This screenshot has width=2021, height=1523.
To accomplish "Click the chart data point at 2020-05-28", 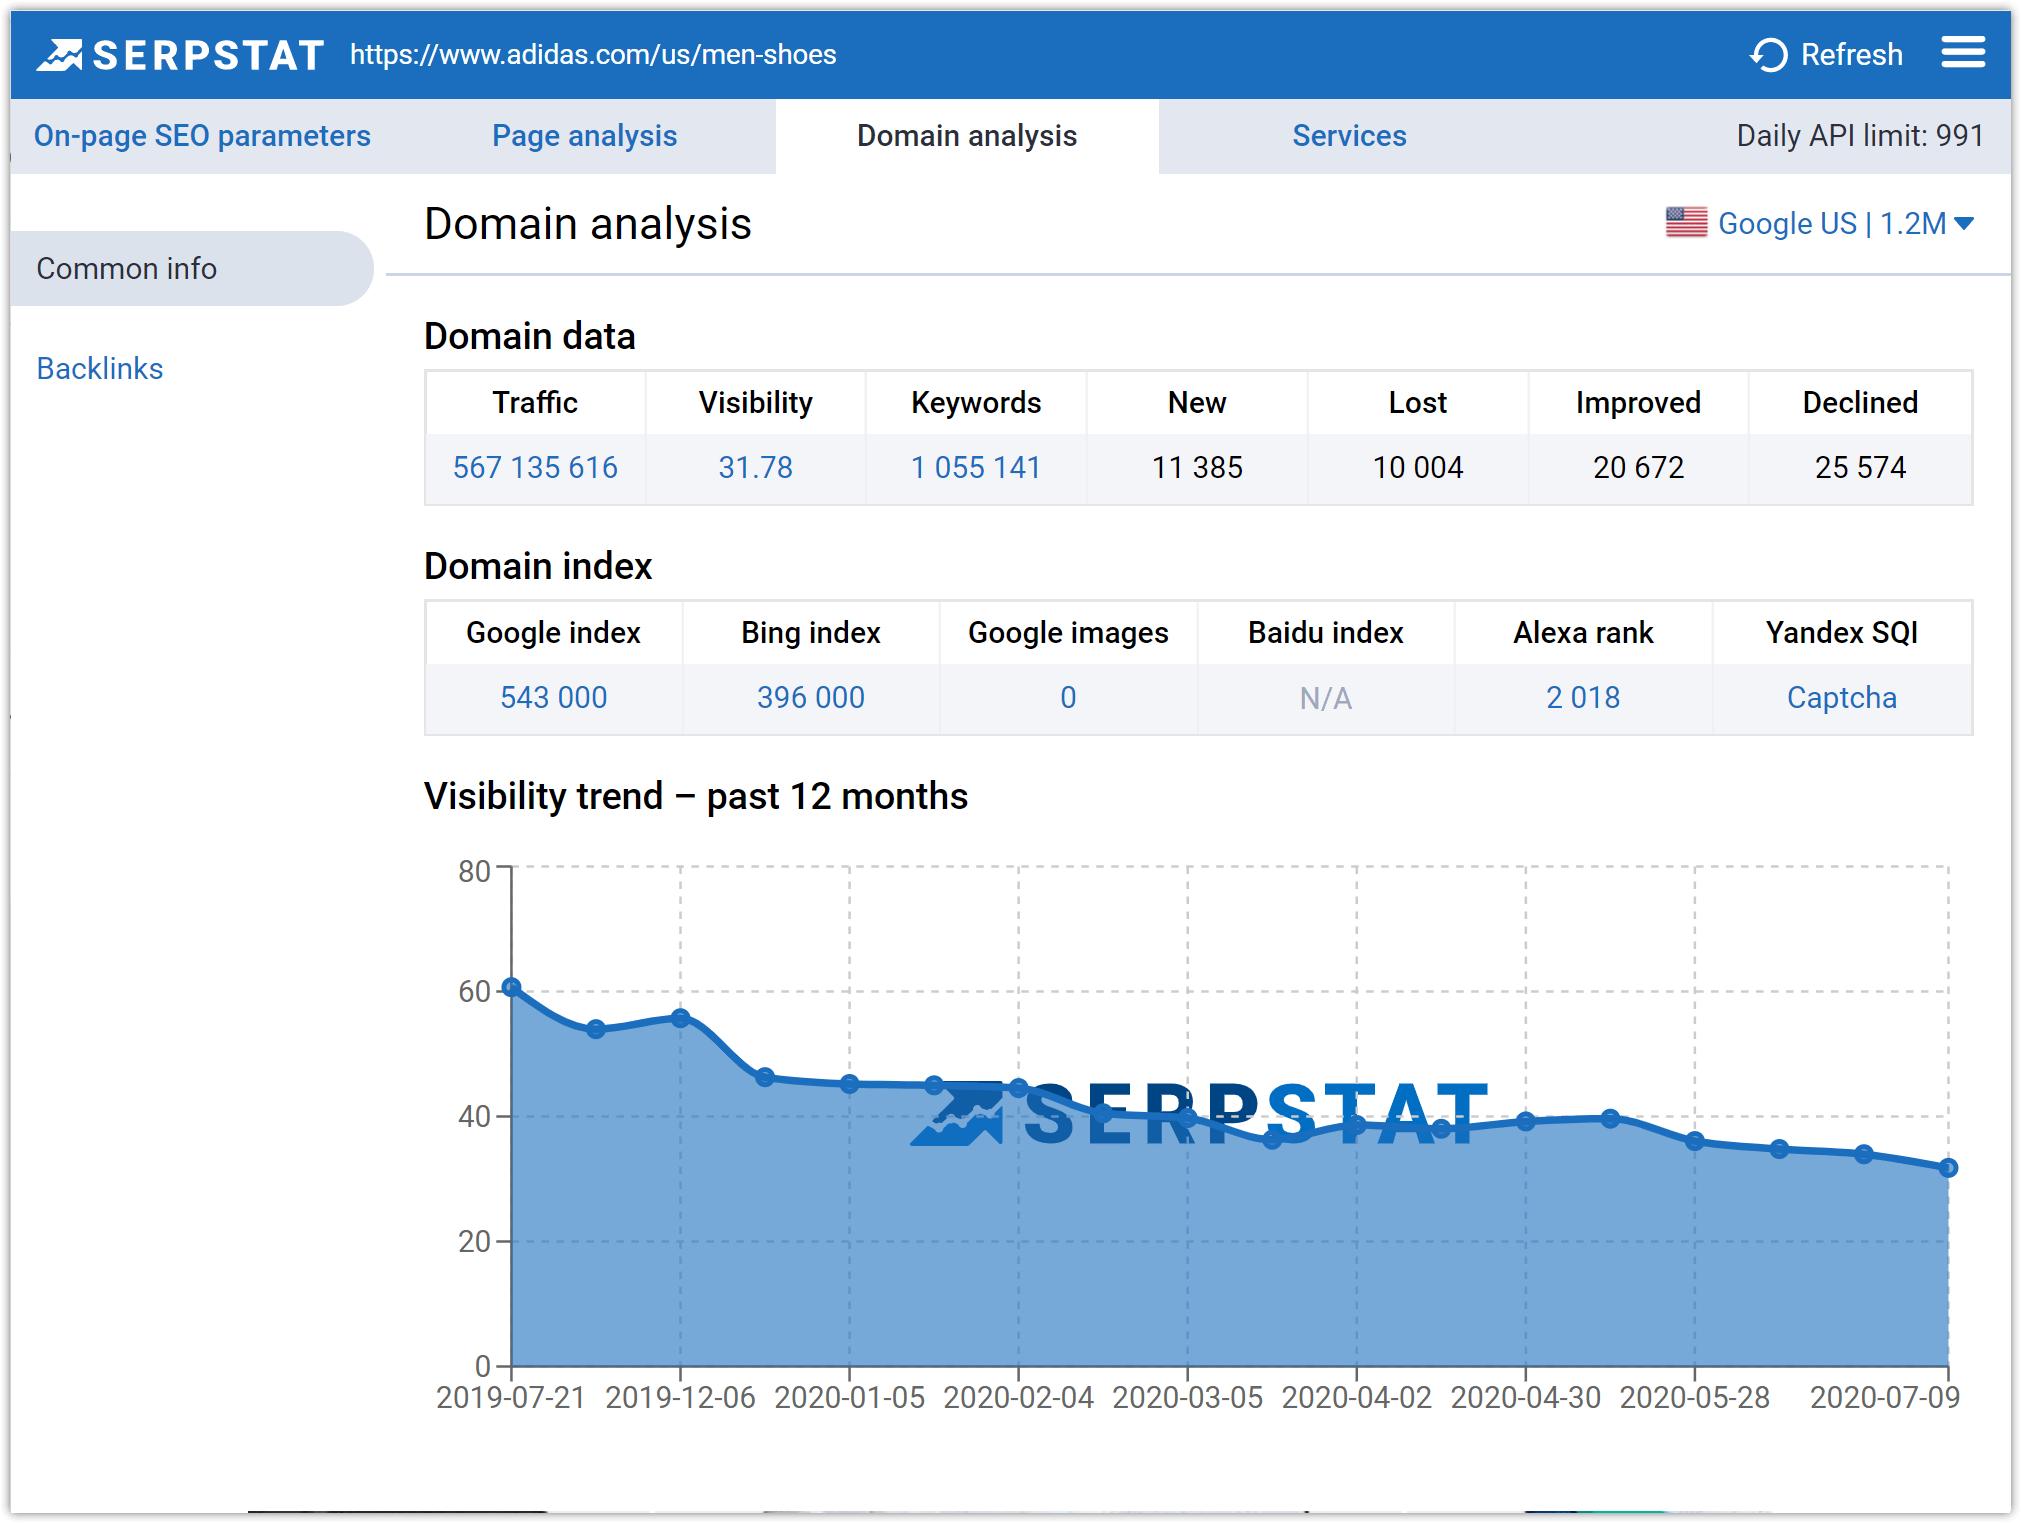I will coord(1694,1141).
